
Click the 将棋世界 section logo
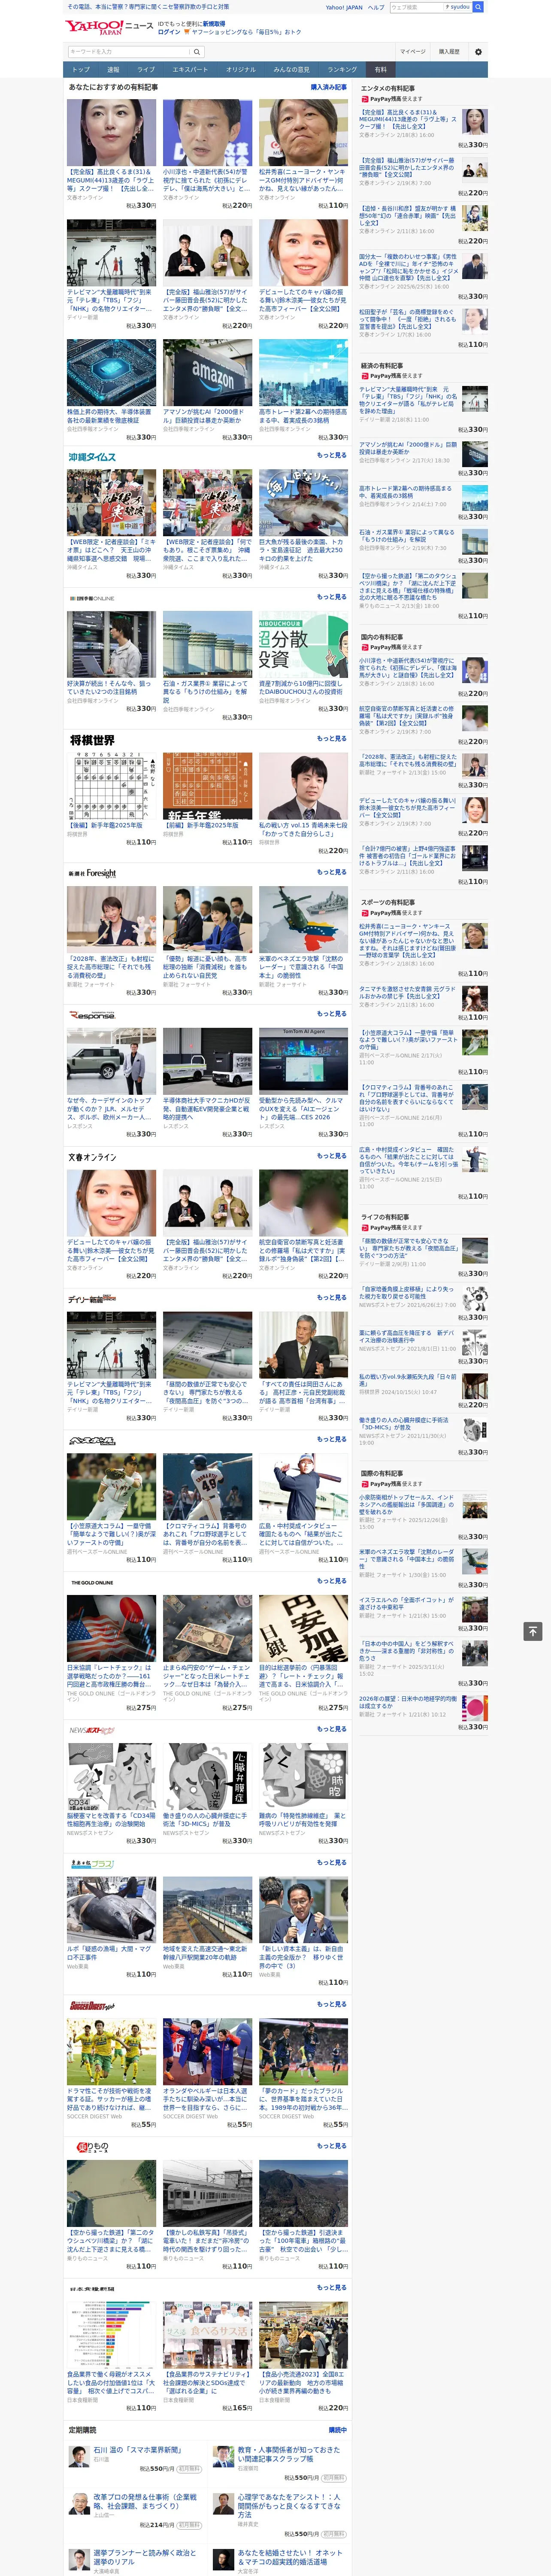point(92,740)
